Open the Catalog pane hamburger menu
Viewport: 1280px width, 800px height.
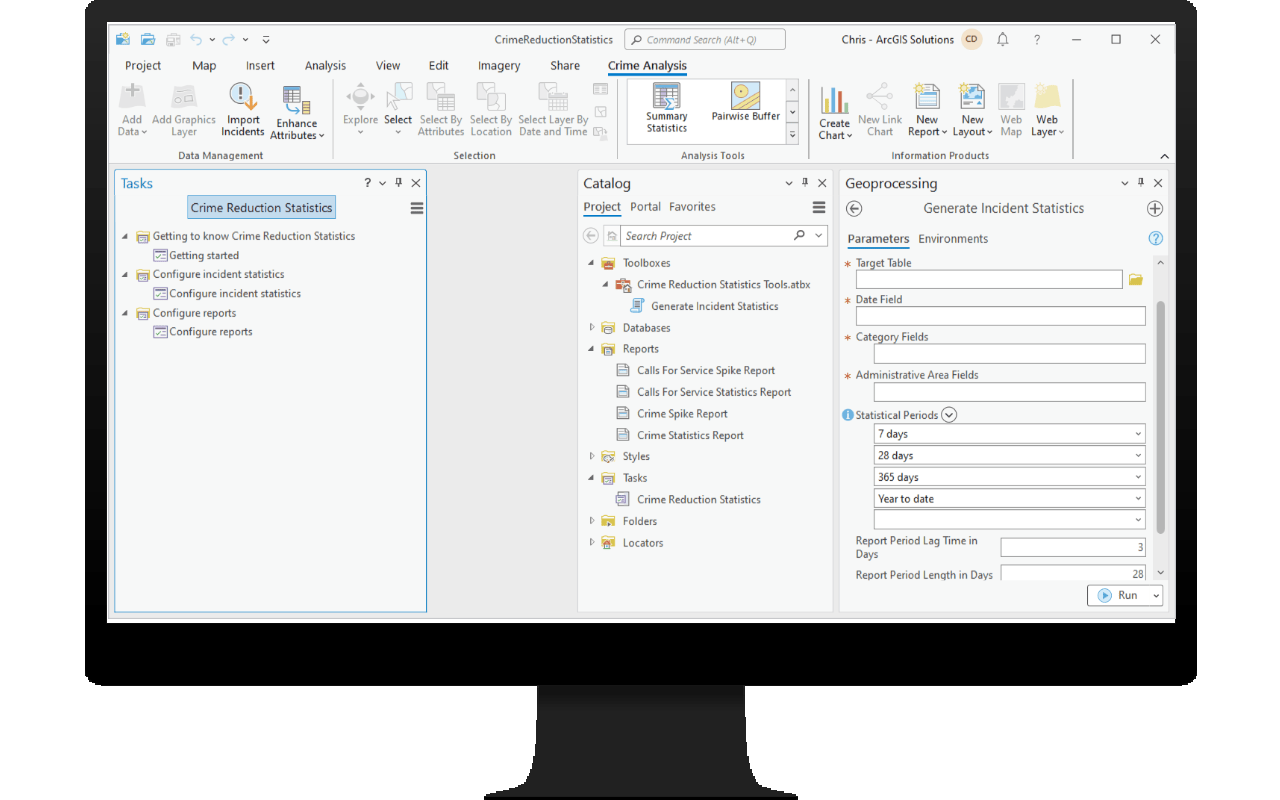[819, 207]
